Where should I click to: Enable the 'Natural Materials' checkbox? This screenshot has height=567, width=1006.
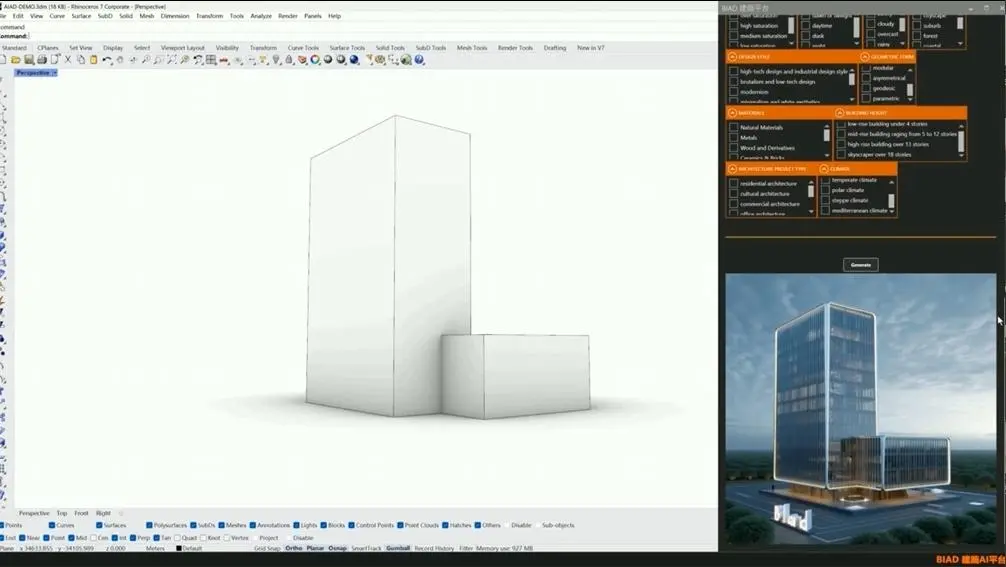point(734,127)
